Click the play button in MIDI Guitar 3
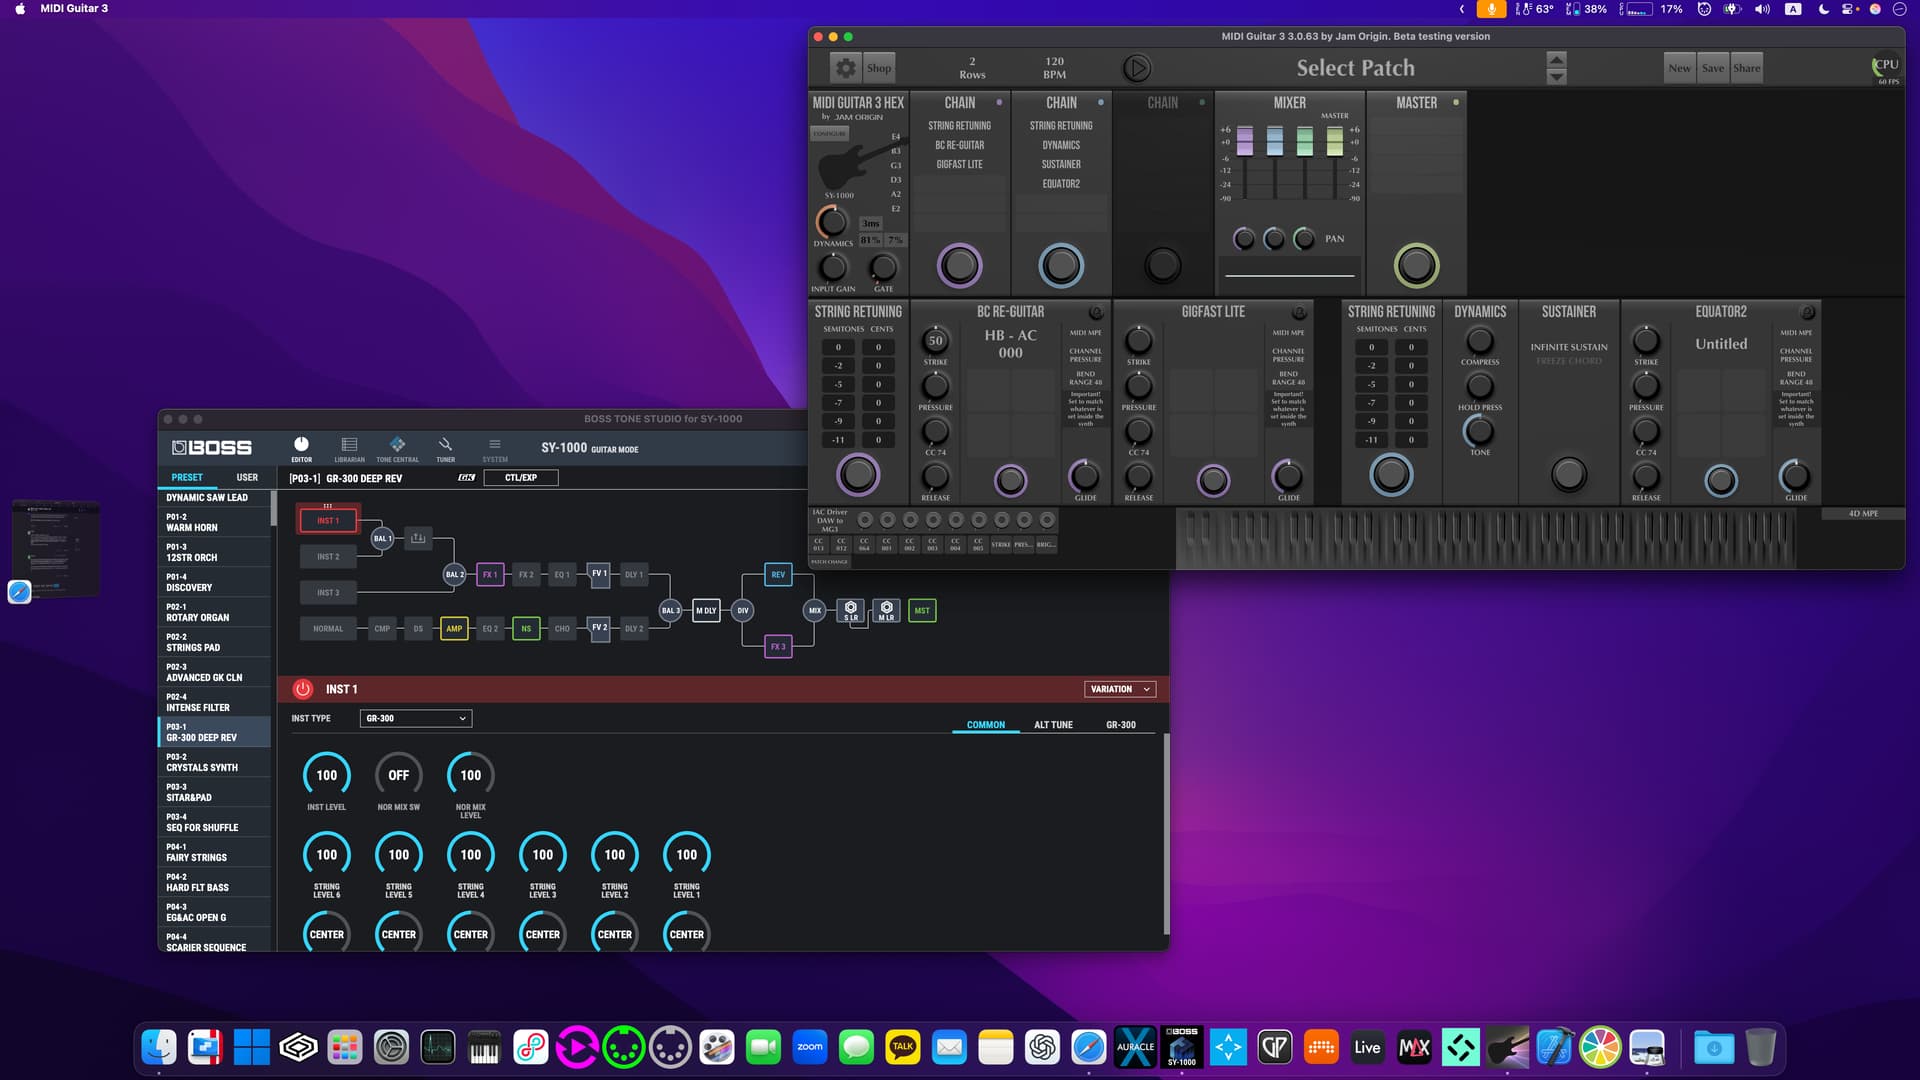 click(1136, 68)
